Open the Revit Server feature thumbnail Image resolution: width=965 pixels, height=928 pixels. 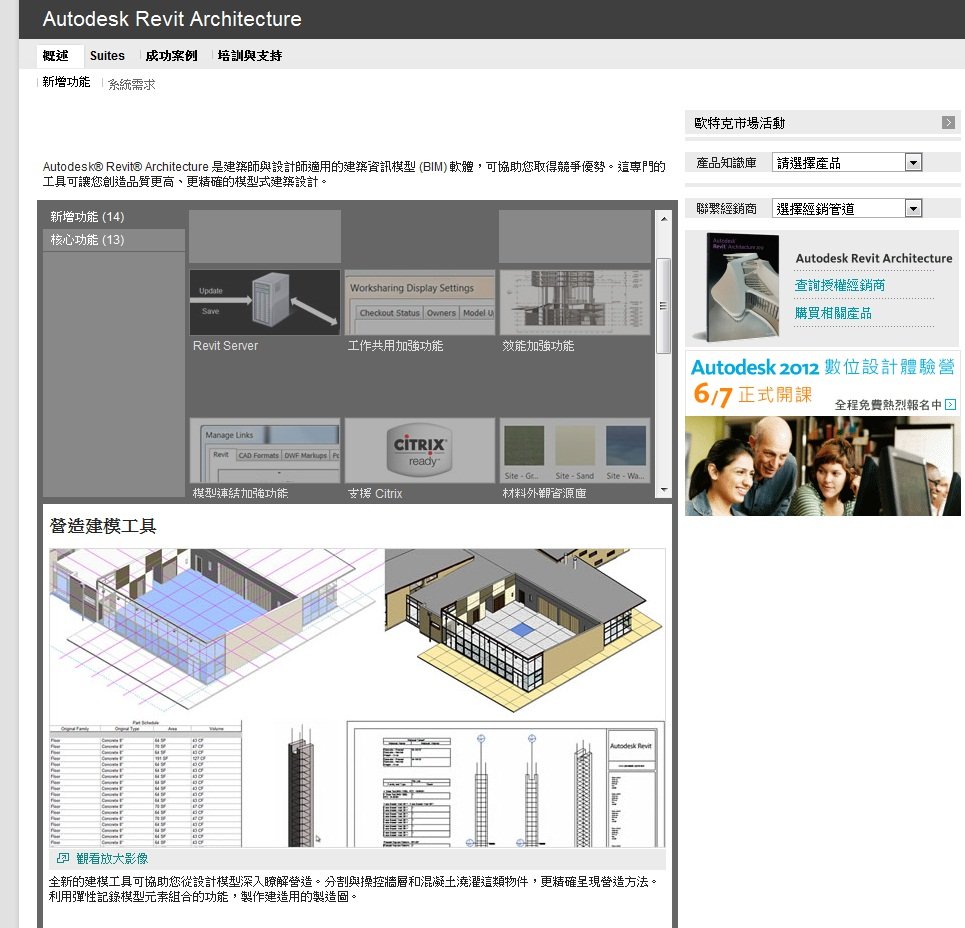[265, 303]
